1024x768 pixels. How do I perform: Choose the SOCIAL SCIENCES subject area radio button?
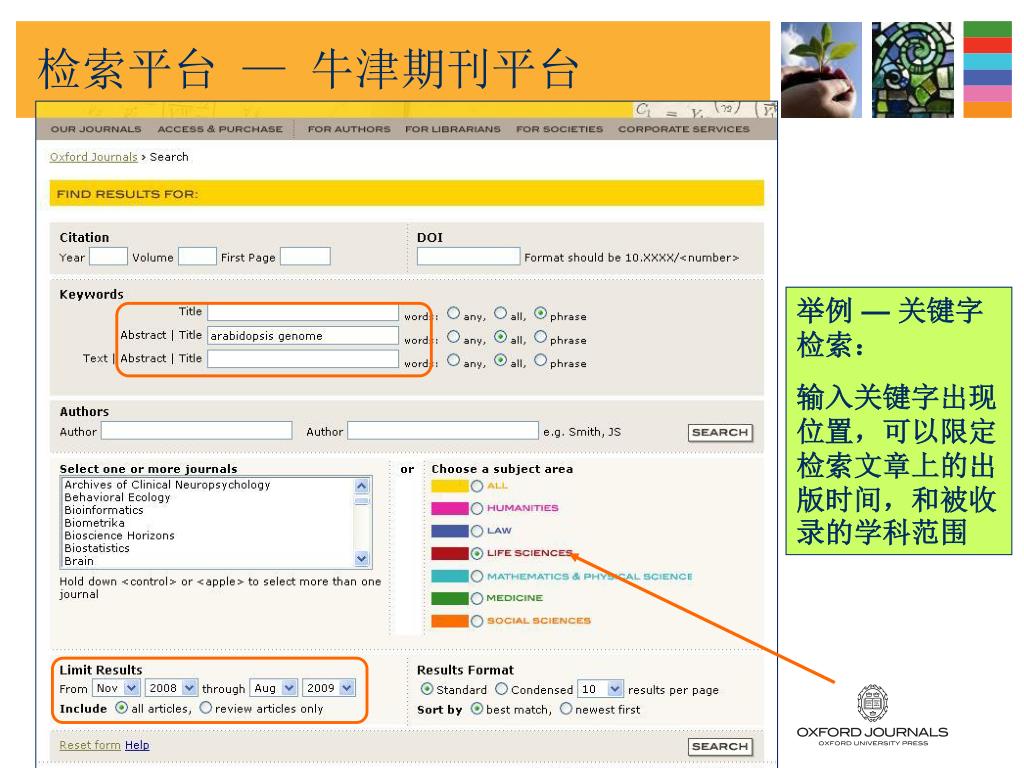[477, 621]
